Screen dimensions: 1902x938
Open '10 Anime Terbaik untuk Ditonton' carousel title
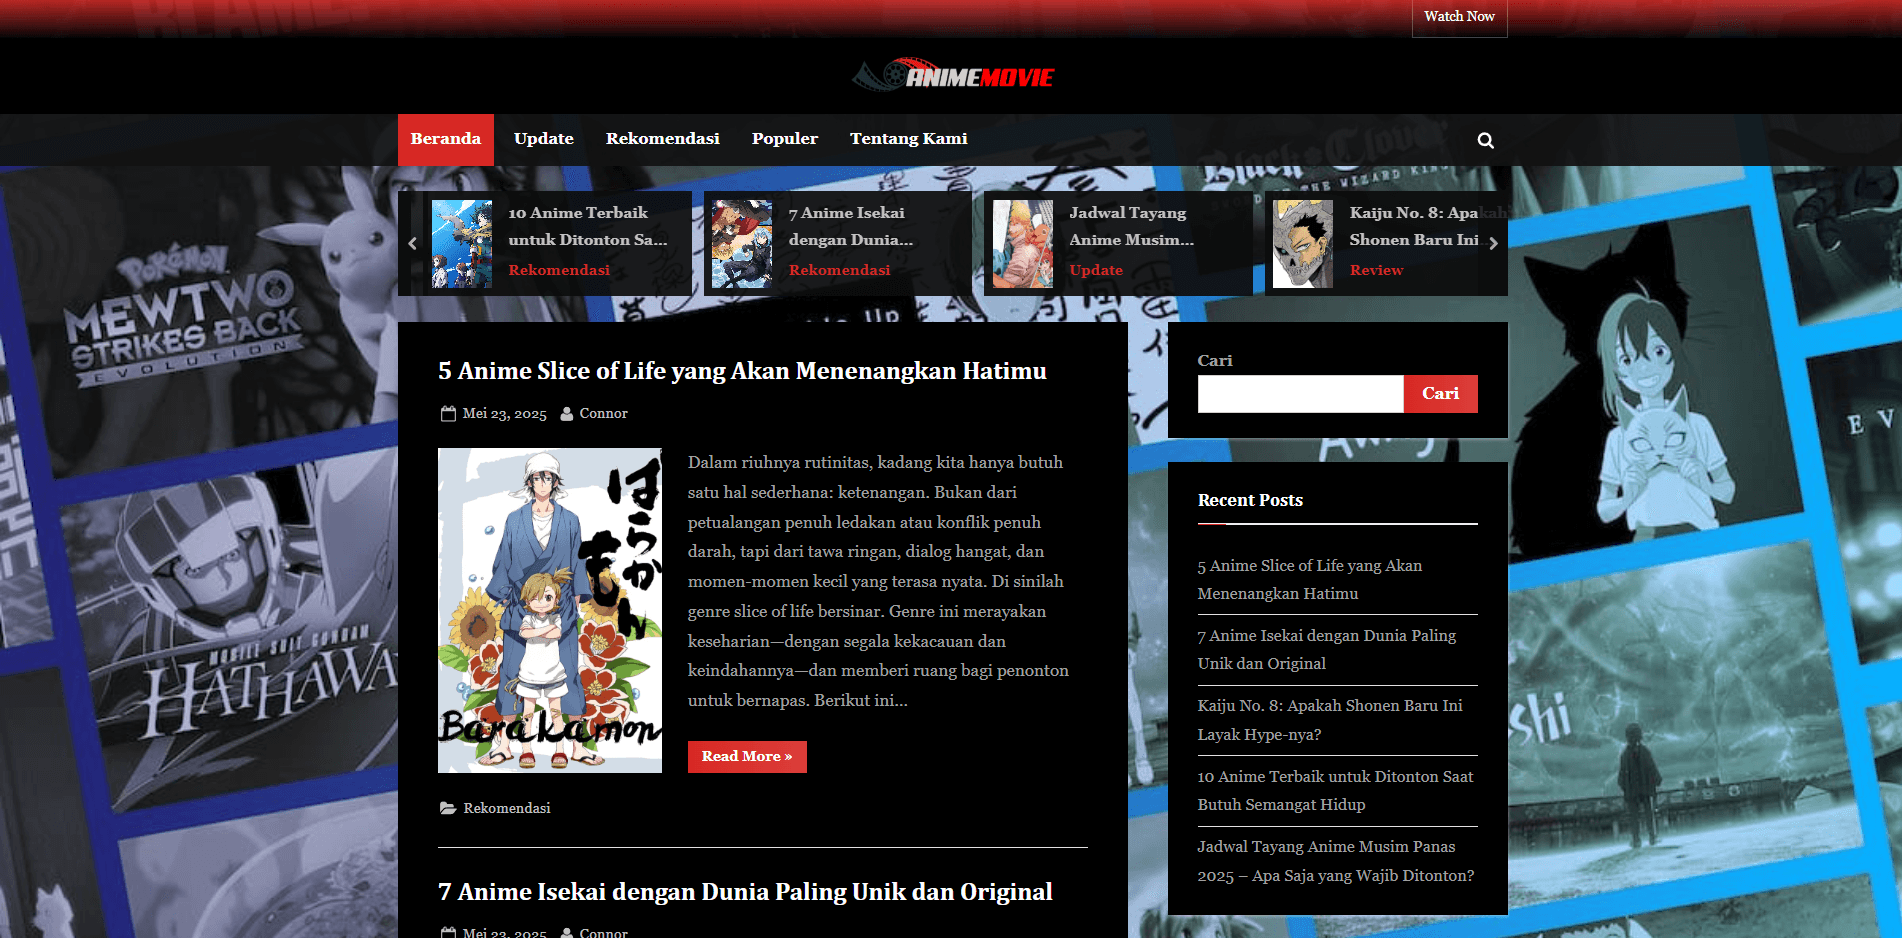(588, 226)
